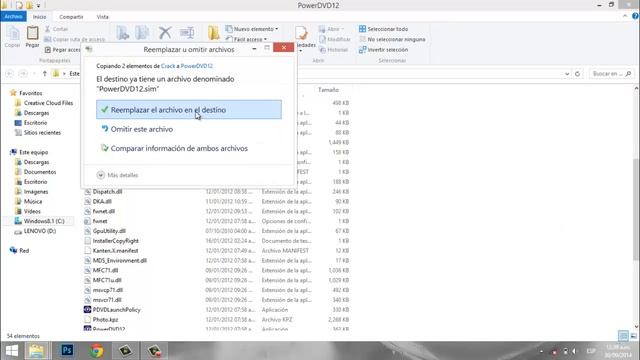
Task: Click the Tamaño column header
Action: (328, 90)
